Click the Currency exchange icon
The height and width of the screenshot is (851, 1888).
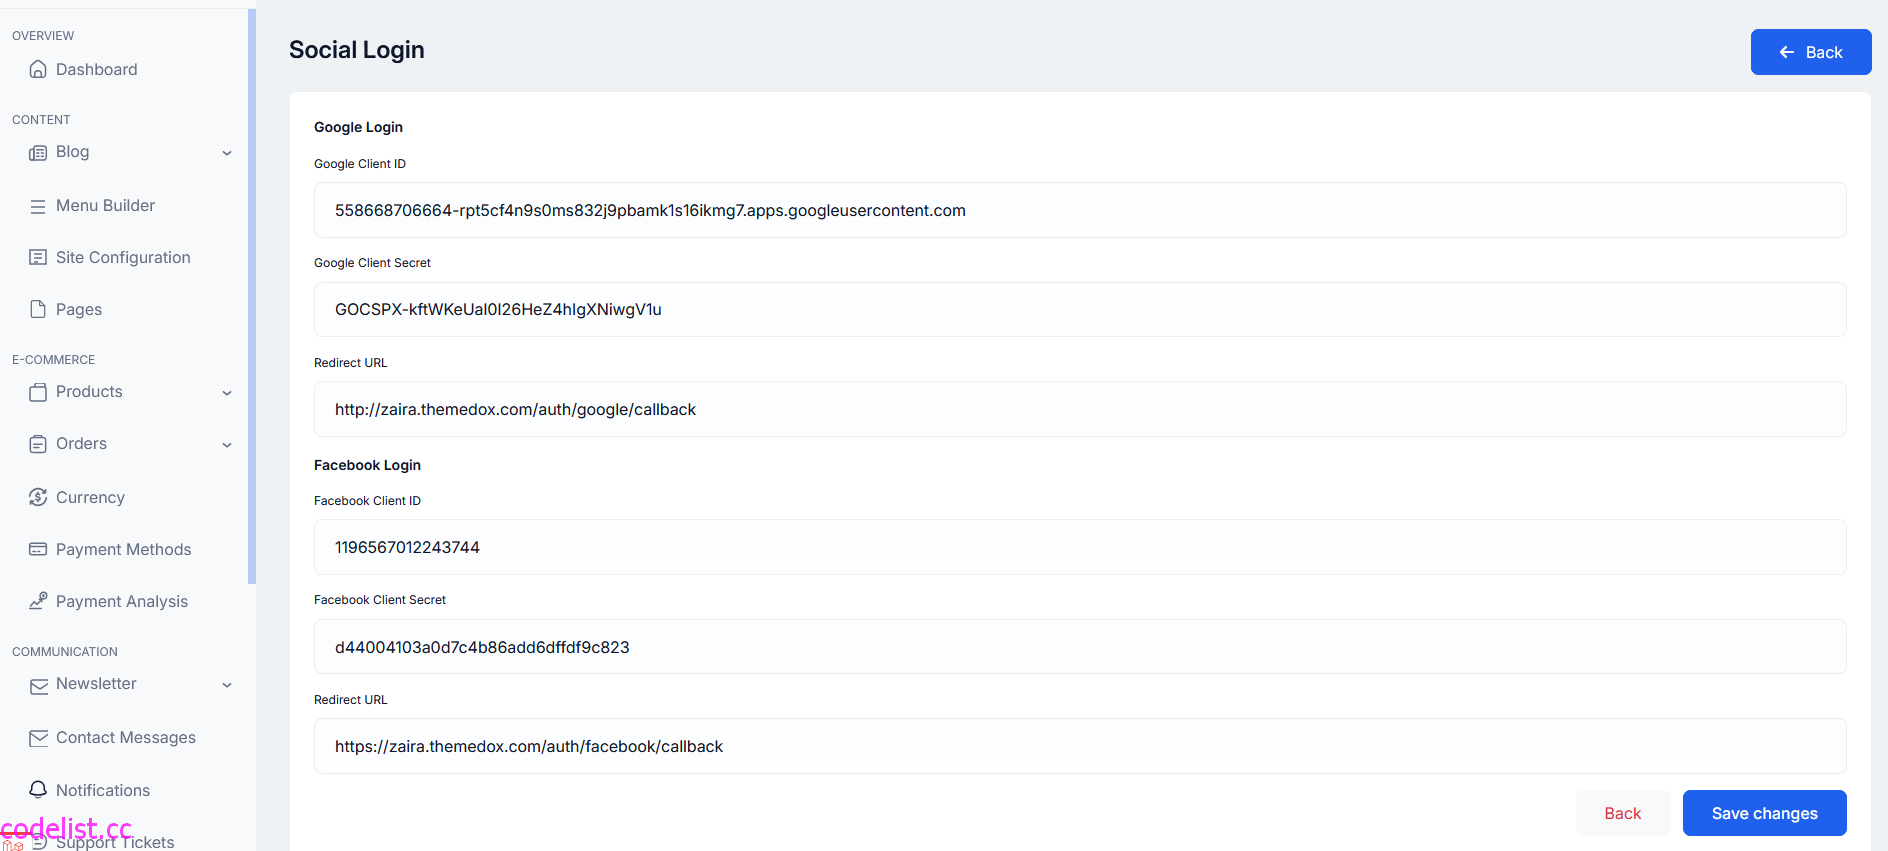[x=38, y=497]
